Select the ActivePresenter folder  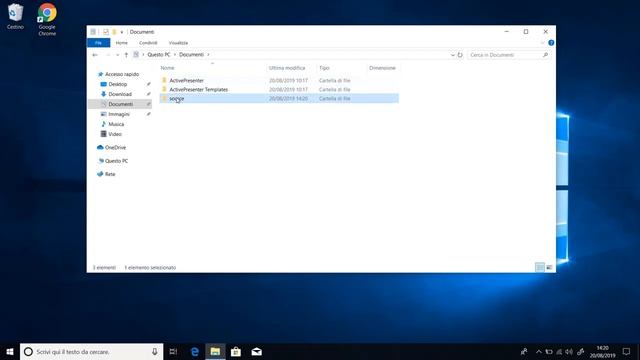187,80
